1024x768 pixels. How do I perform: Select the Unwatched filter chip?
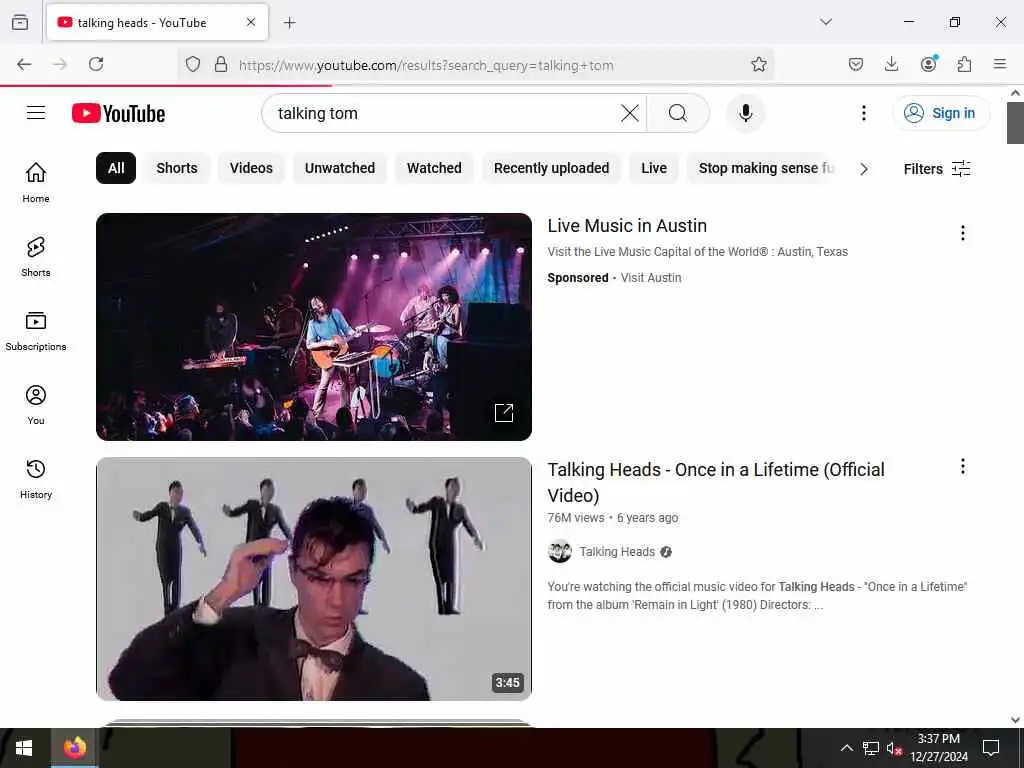(x=340, y=168)
